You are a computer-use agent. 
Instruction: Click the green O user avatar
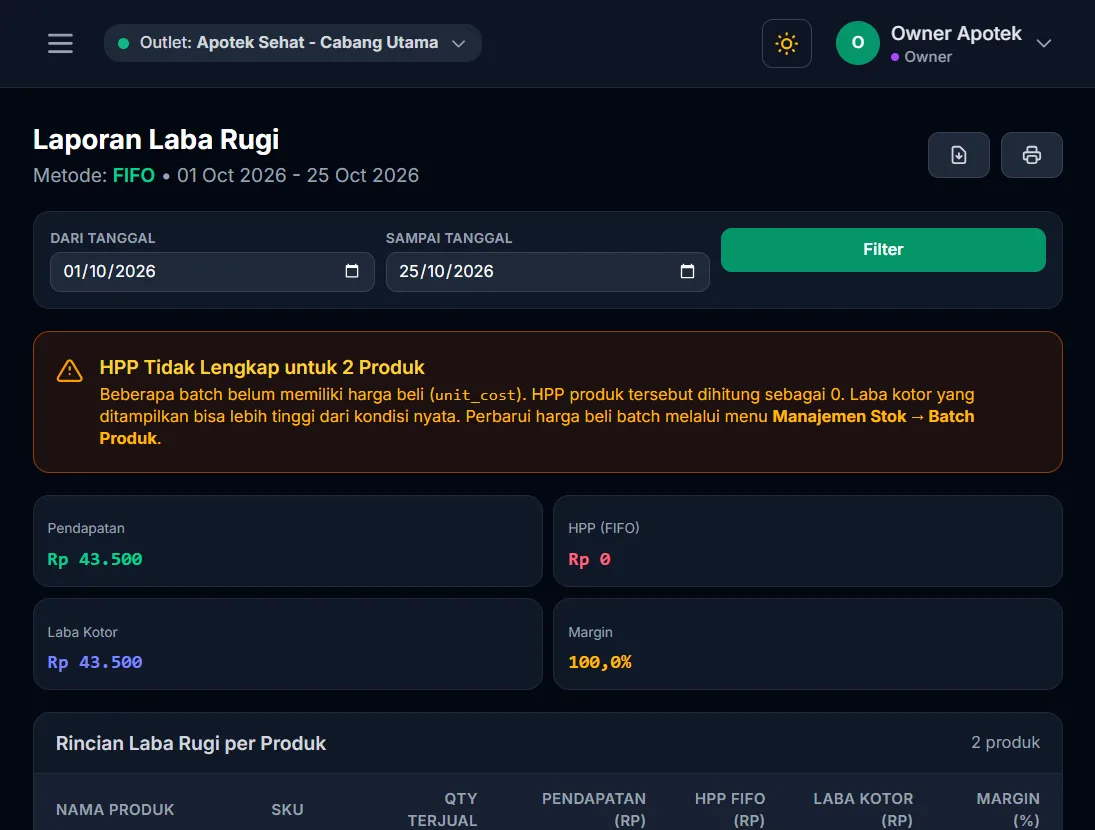(x=858, y=43)
